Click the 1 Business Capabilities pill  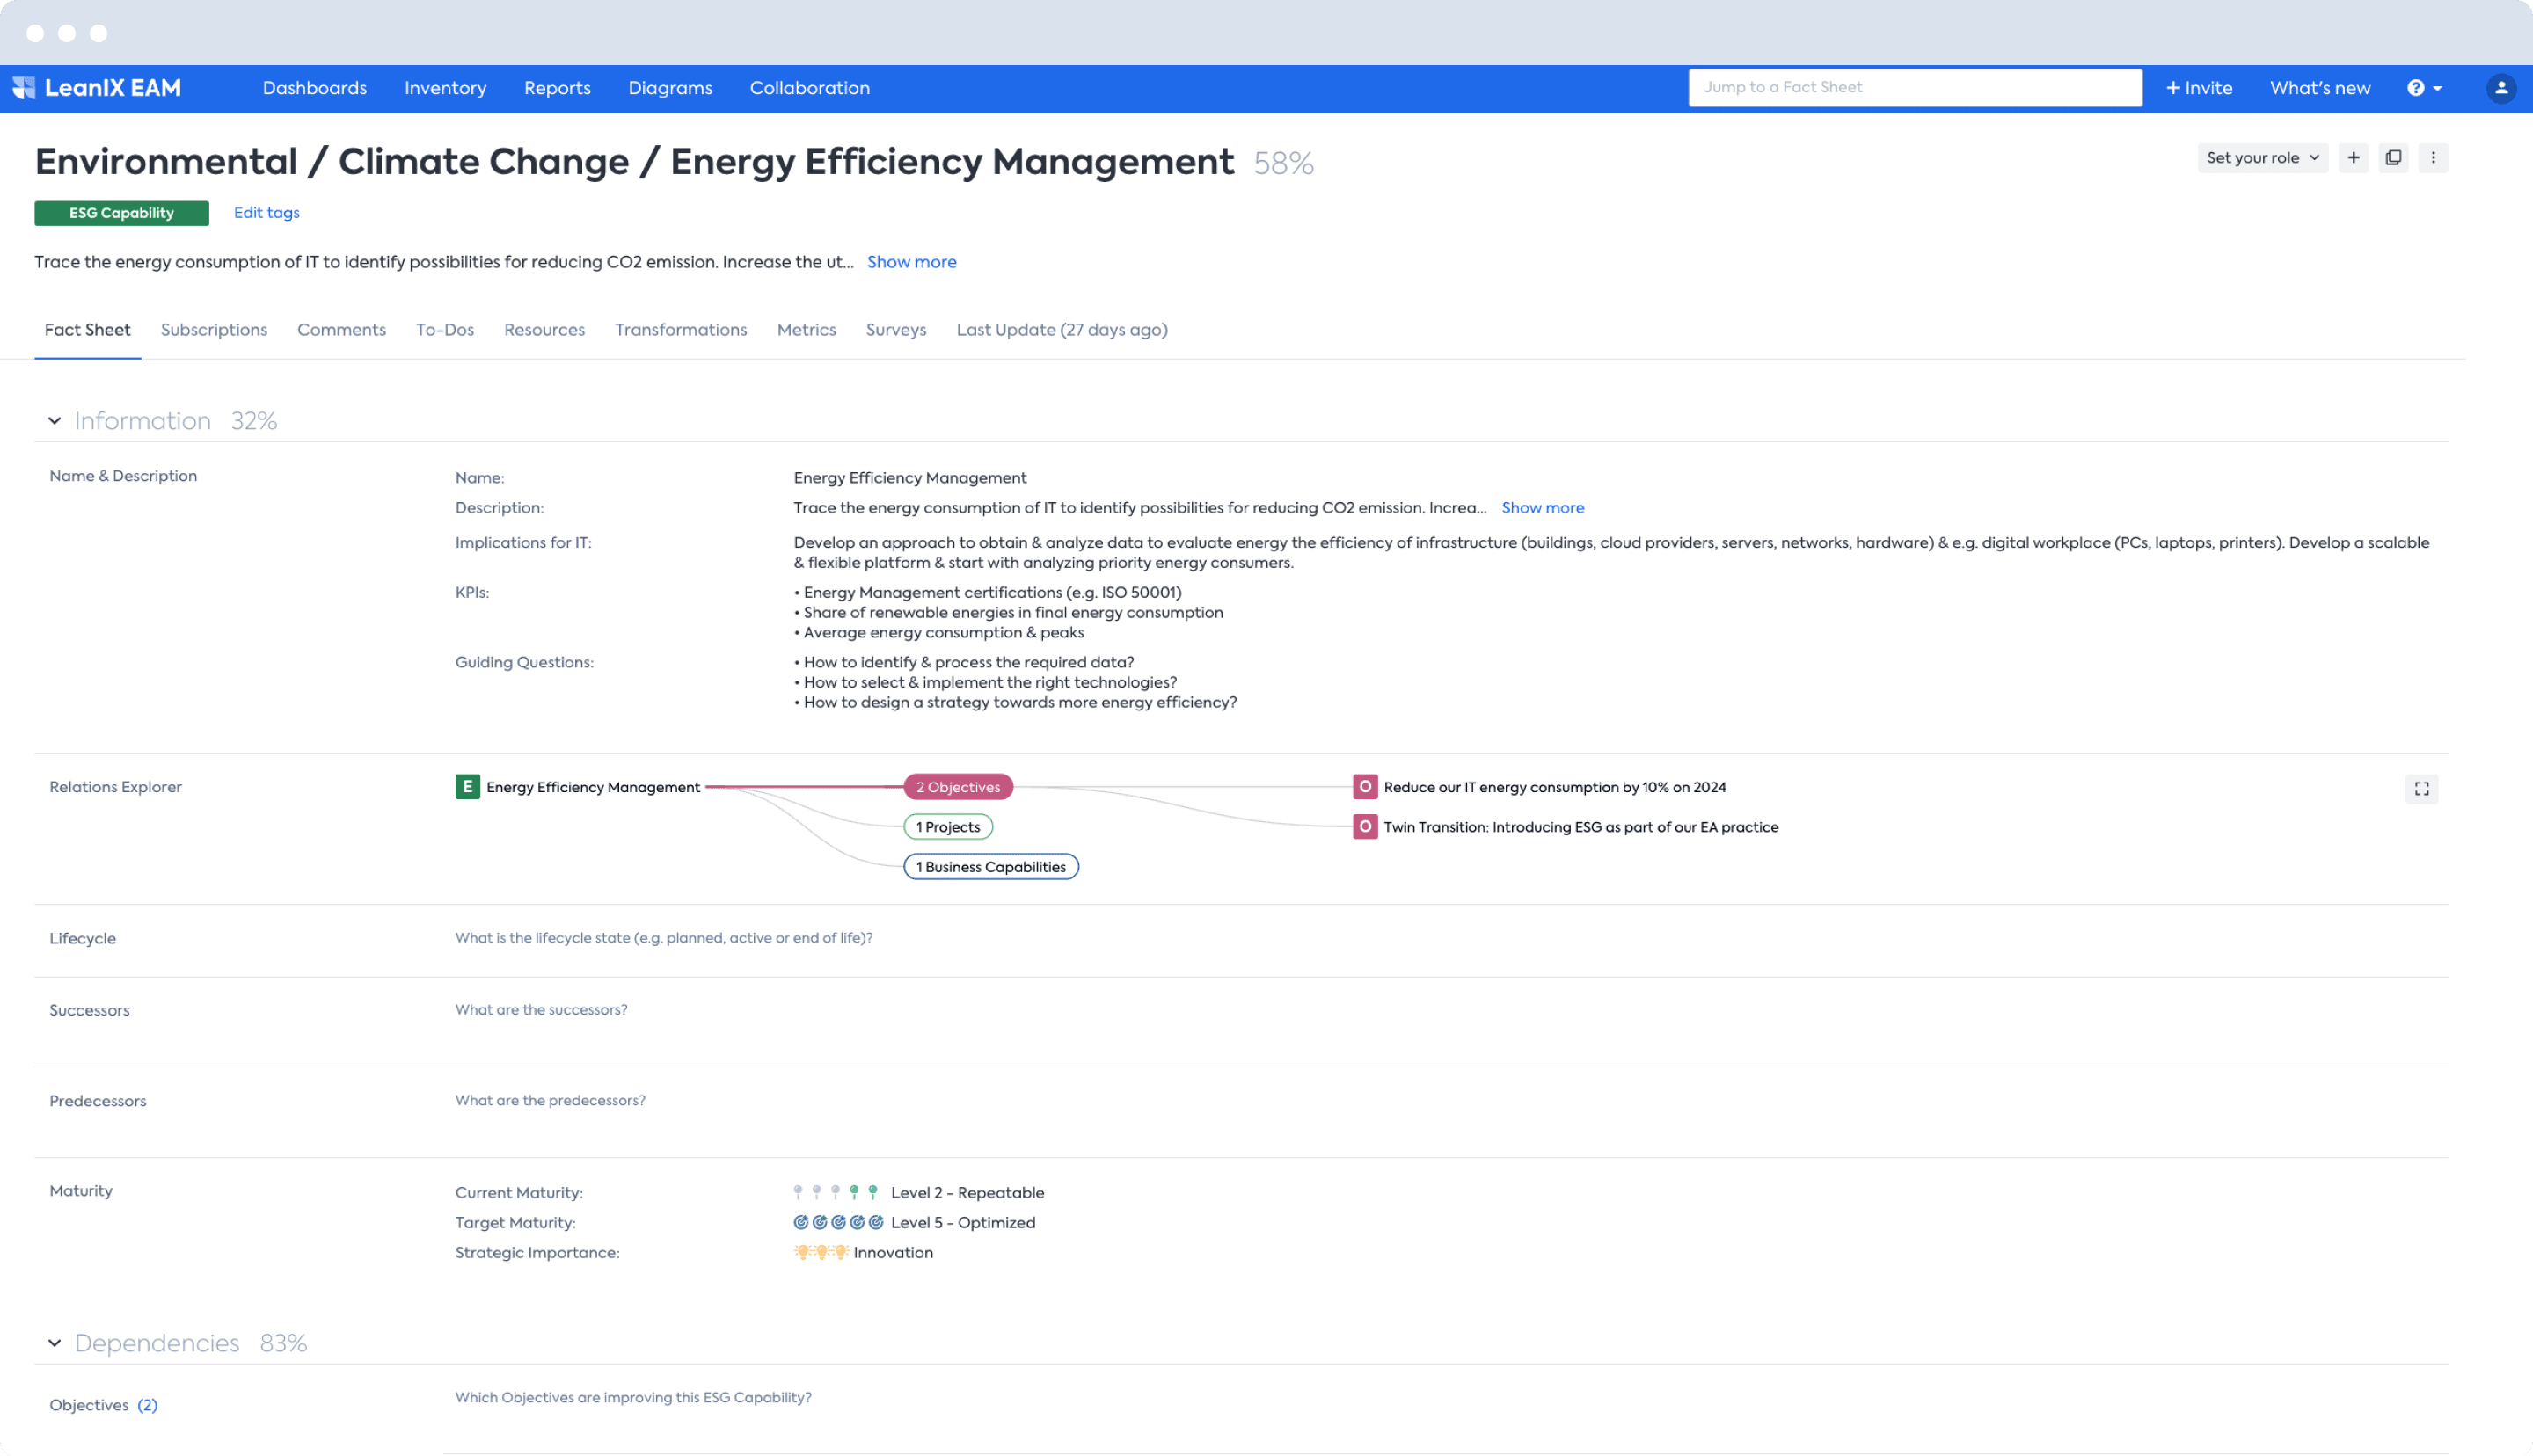point(991,867)
